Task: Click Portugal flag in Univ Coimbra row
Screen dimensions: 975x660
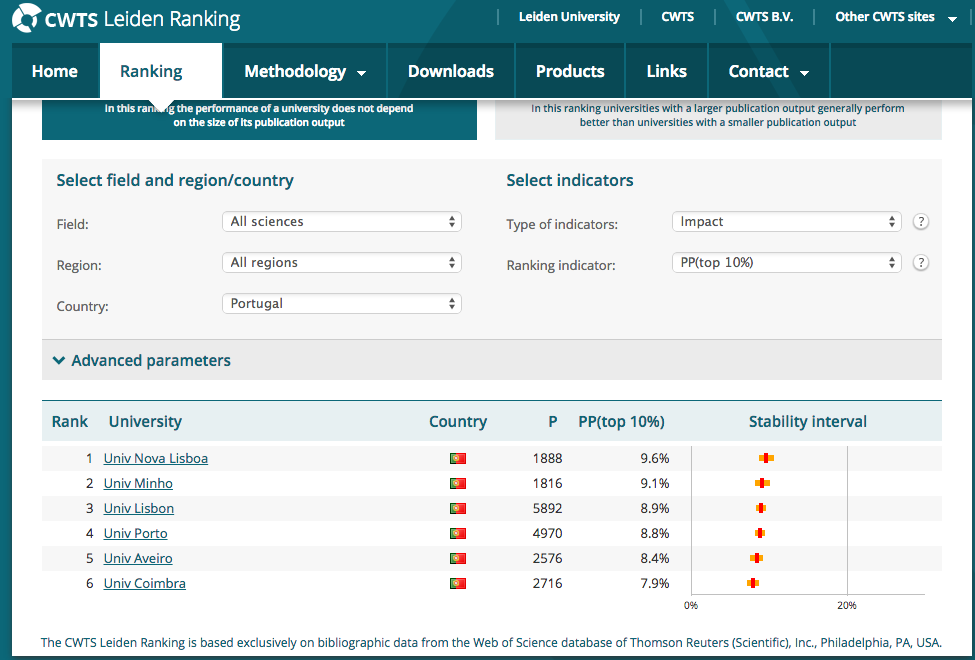Action: point(458,583)
